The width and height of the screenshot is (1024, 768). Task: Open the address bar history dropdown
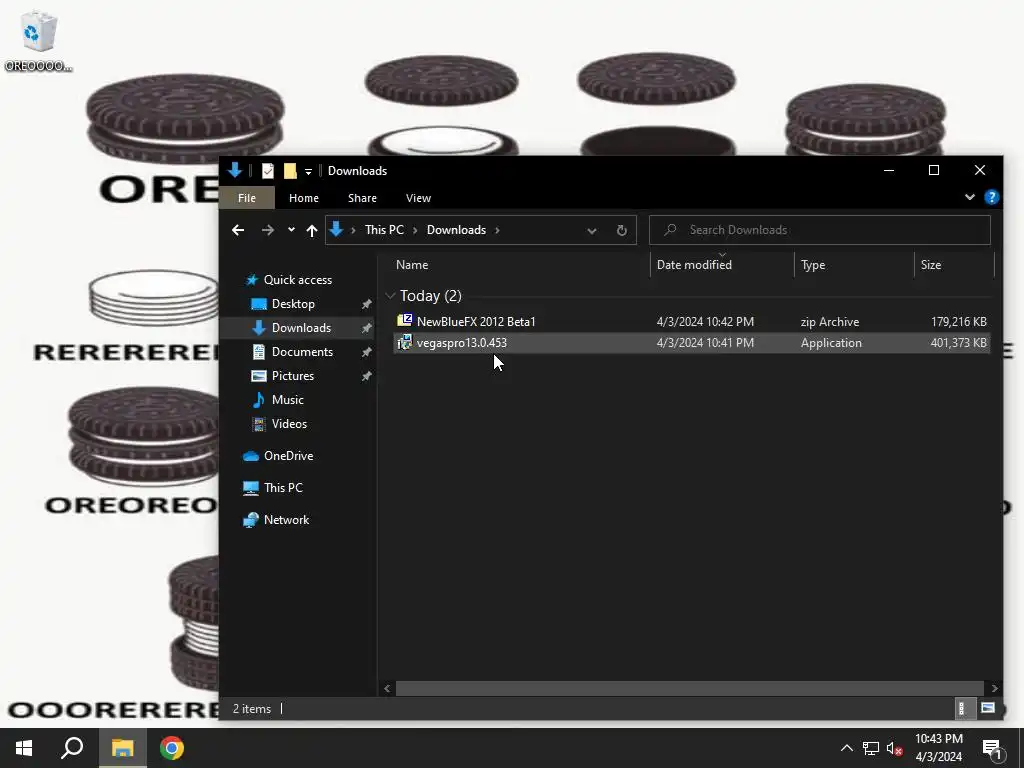[x=592, y=231]
